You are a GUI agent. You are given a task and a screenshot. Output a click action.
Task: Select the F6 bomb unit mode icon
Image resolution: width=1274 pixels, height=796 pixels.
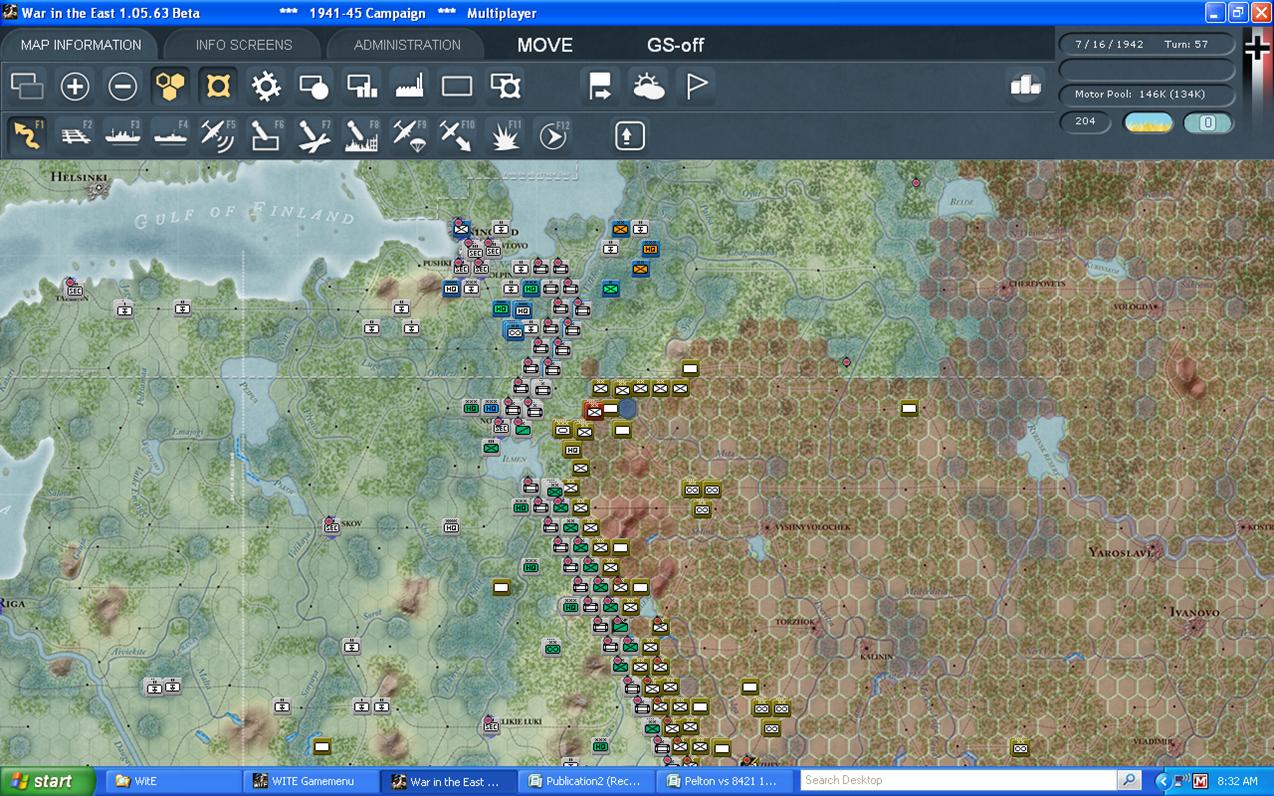(266, 135)
